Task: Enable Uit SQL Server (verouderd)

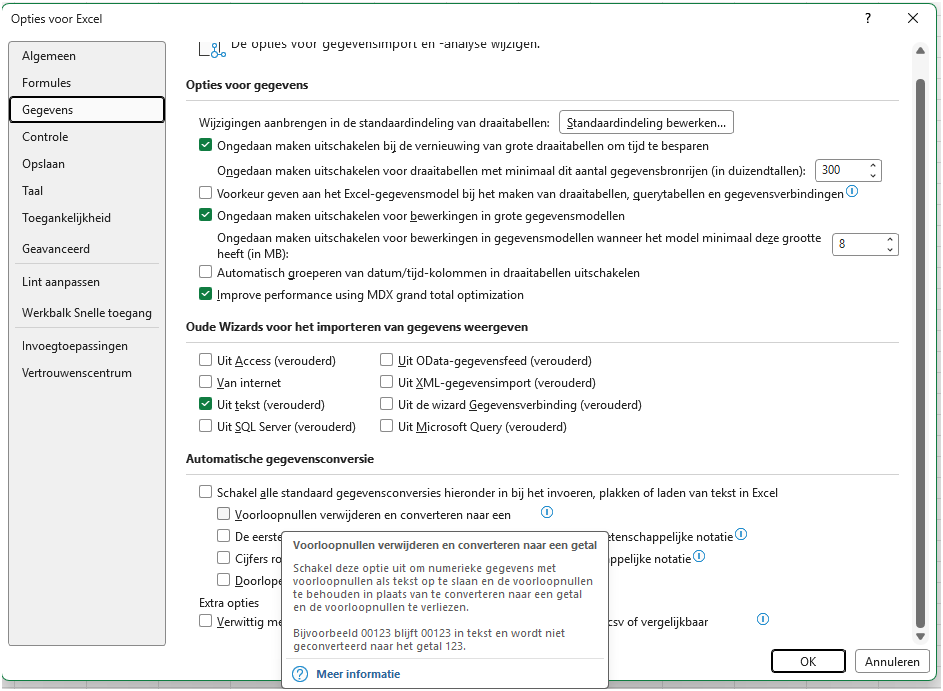Action: click(206, 426)
